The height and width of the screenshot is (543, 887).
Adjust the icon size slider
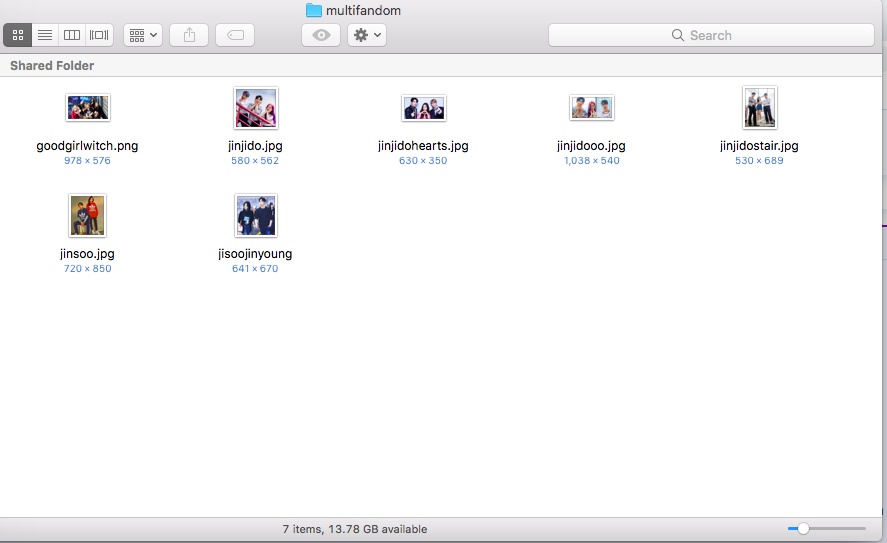coord(803,529)
